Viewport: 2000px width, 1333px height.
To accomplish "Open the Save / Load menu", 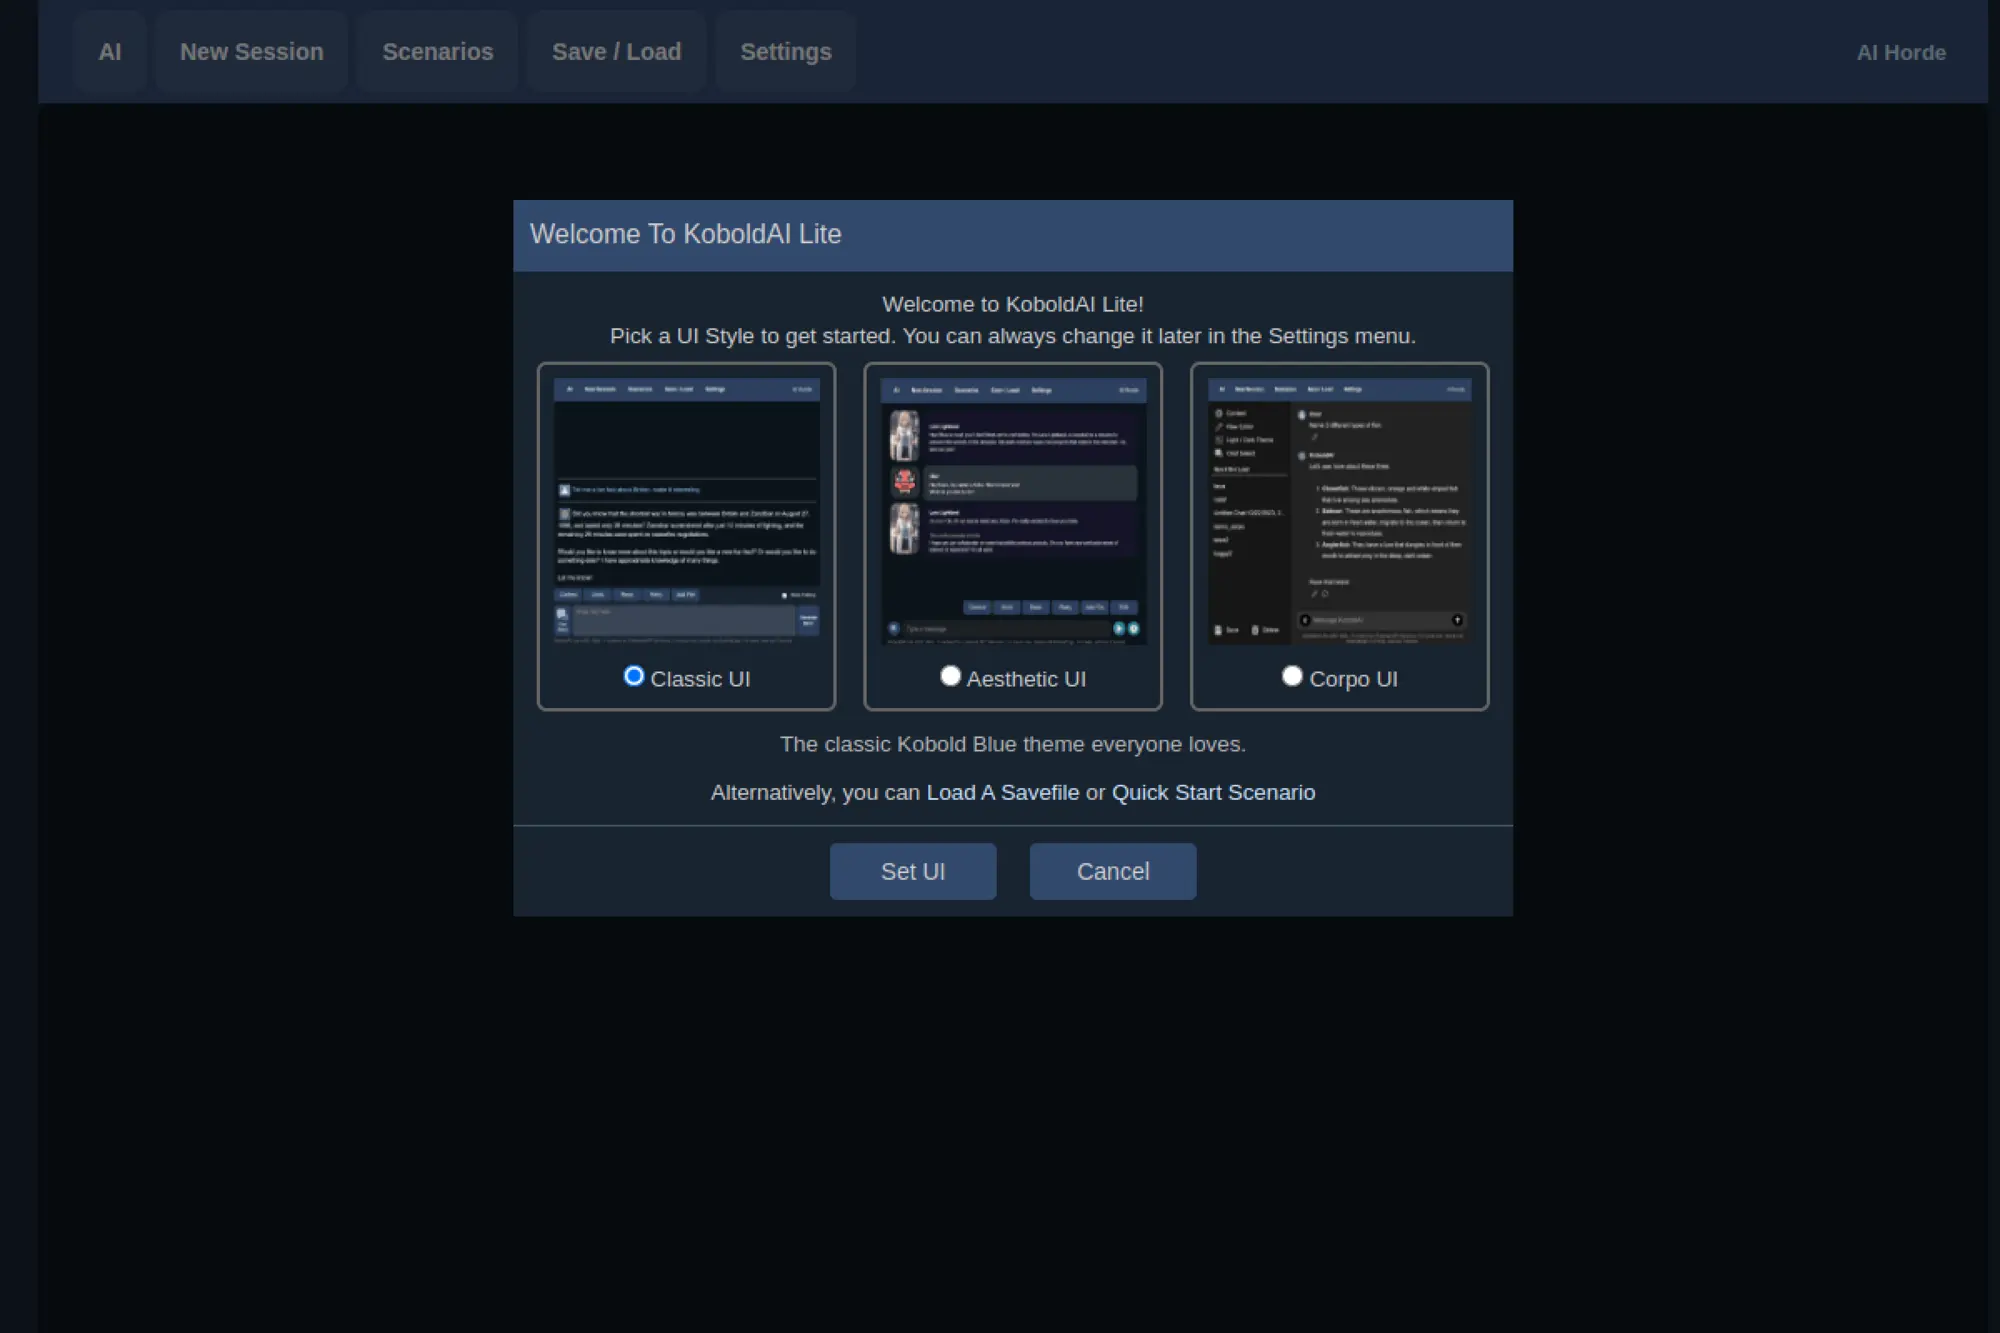I will [616, 52].
